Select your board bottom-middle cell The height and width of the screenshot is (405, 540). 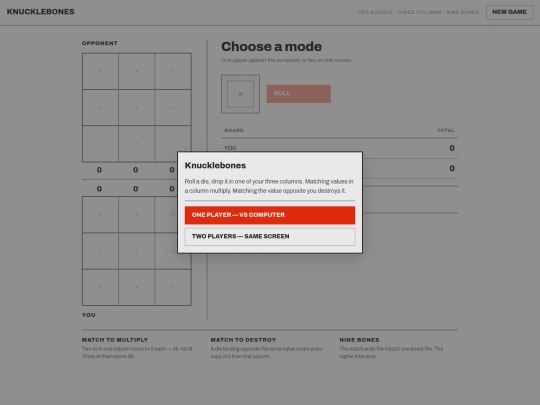pyautogui.click(x=137, y=287)
